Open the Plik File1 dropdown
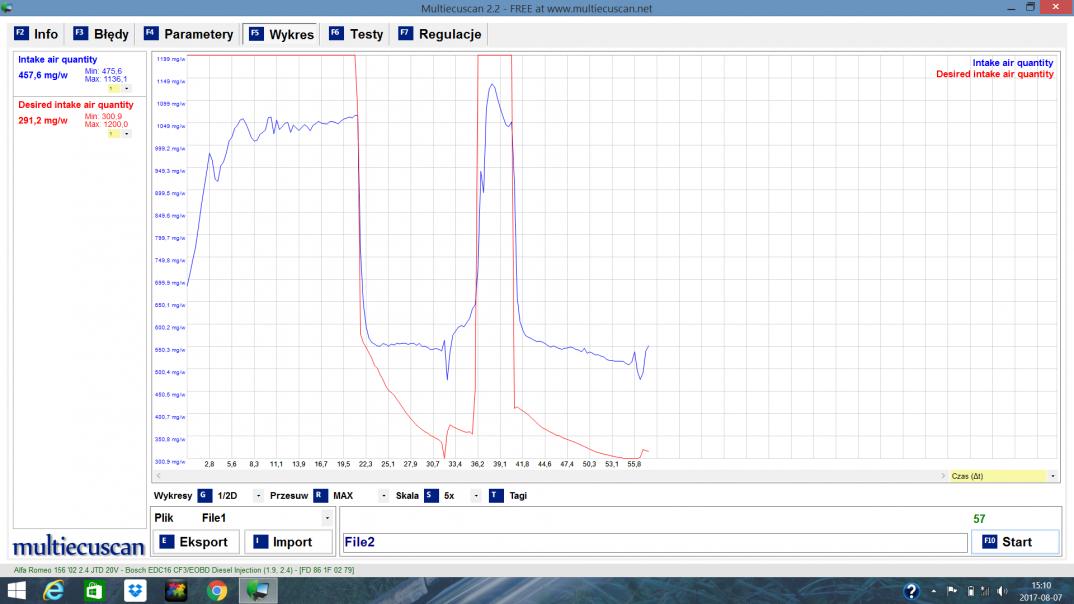This screenshot has width=1074, height=604. 327,518
